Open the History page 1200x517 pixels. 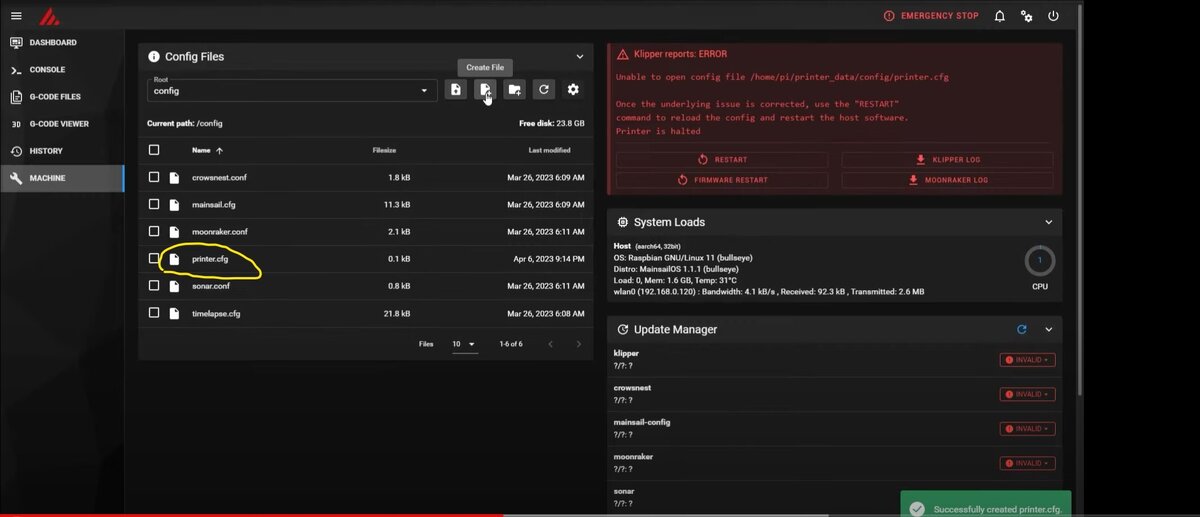[62, 151]
